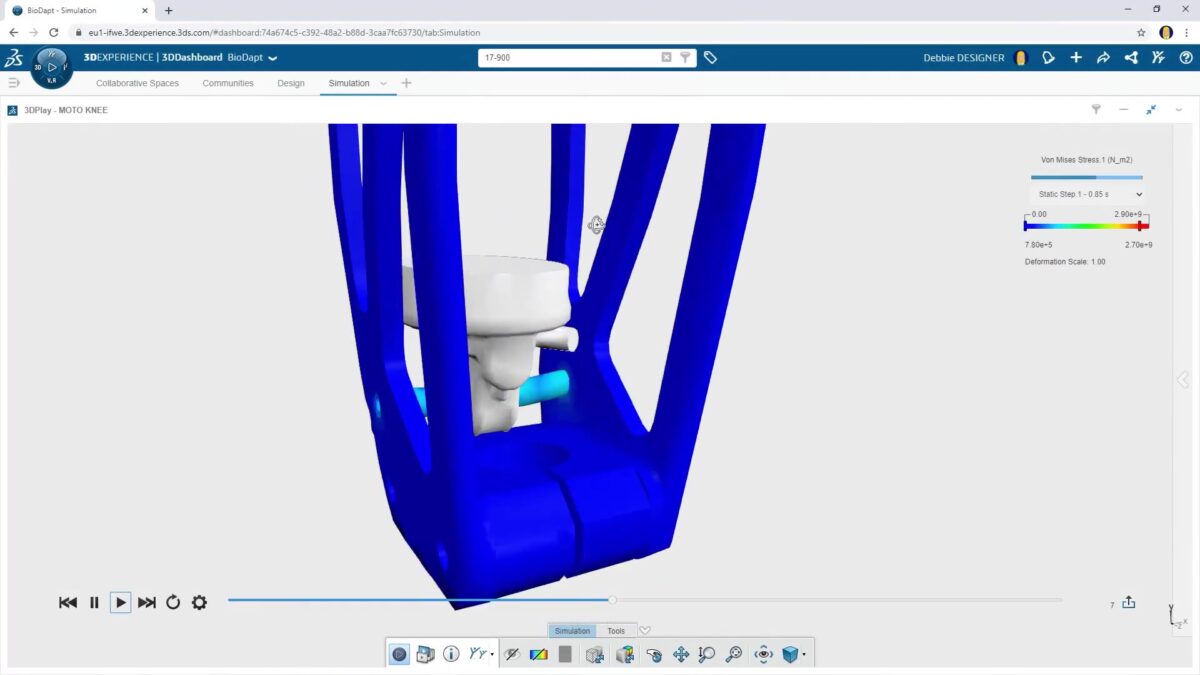Viewport: 1200px width, 675px height.
Task: Open the Static Step 1 dropdown
Action: [1087, 194]
